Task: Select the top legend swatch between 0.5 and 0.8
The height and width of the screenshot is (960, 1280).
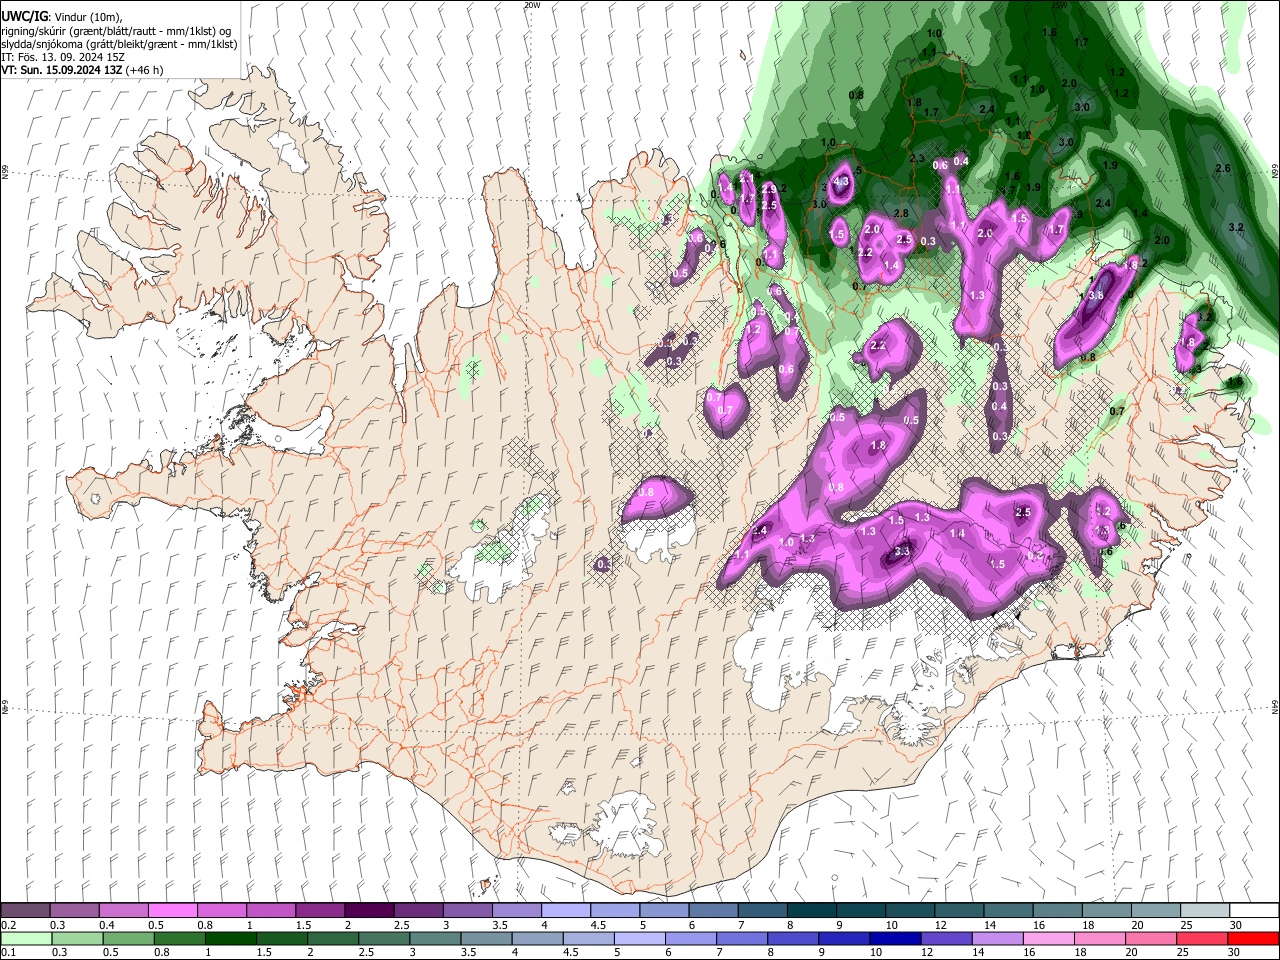Action: pos(173,911)
